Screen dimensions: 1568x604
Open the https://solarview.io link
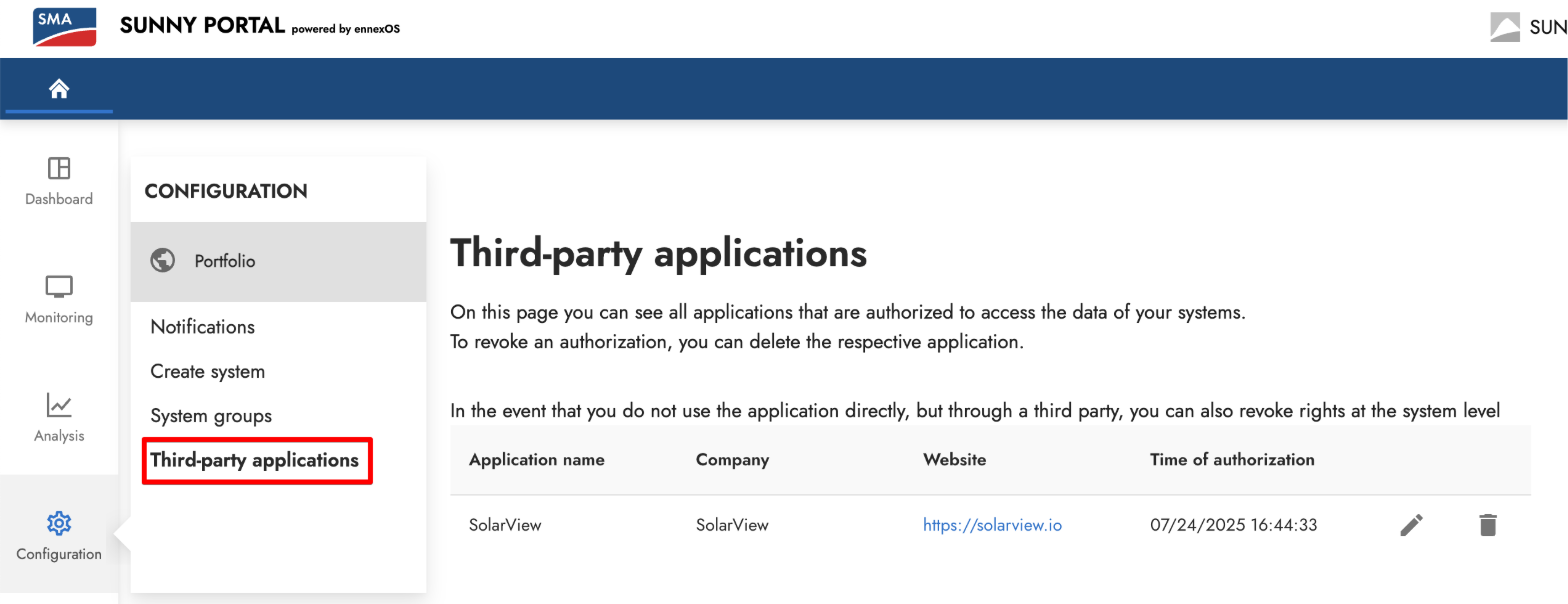click(992, 524)
